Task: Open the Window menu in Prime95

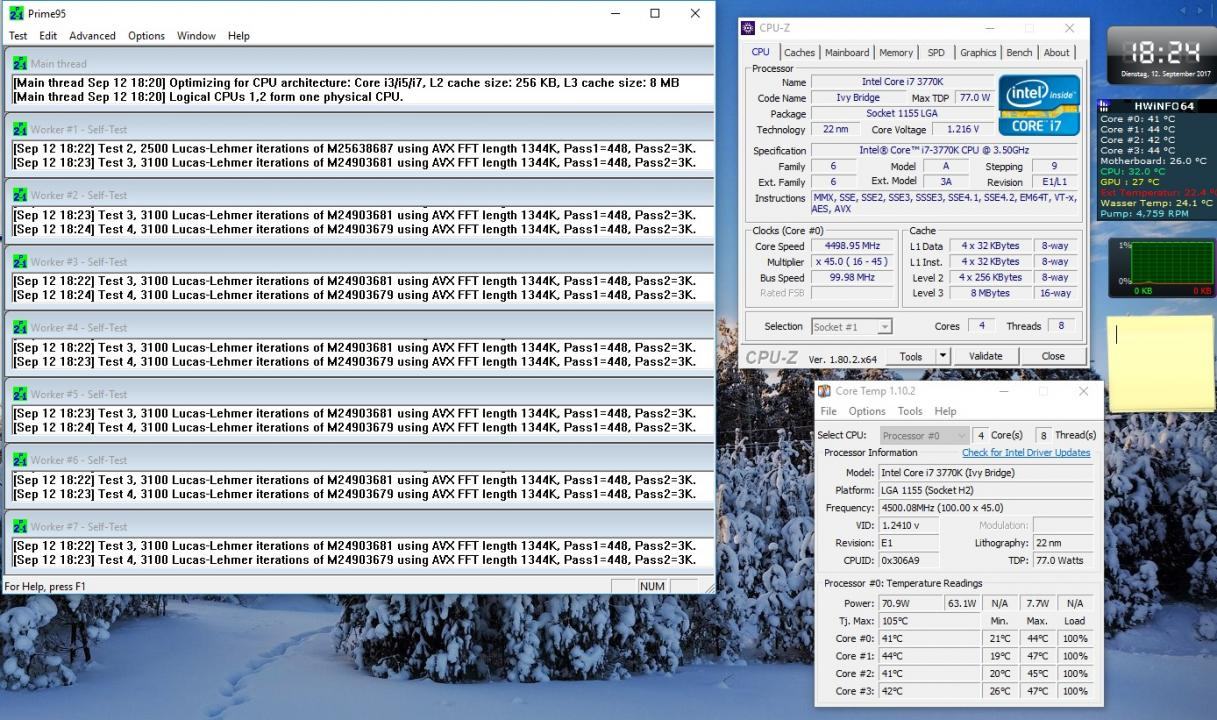Action: click(196, 35)
